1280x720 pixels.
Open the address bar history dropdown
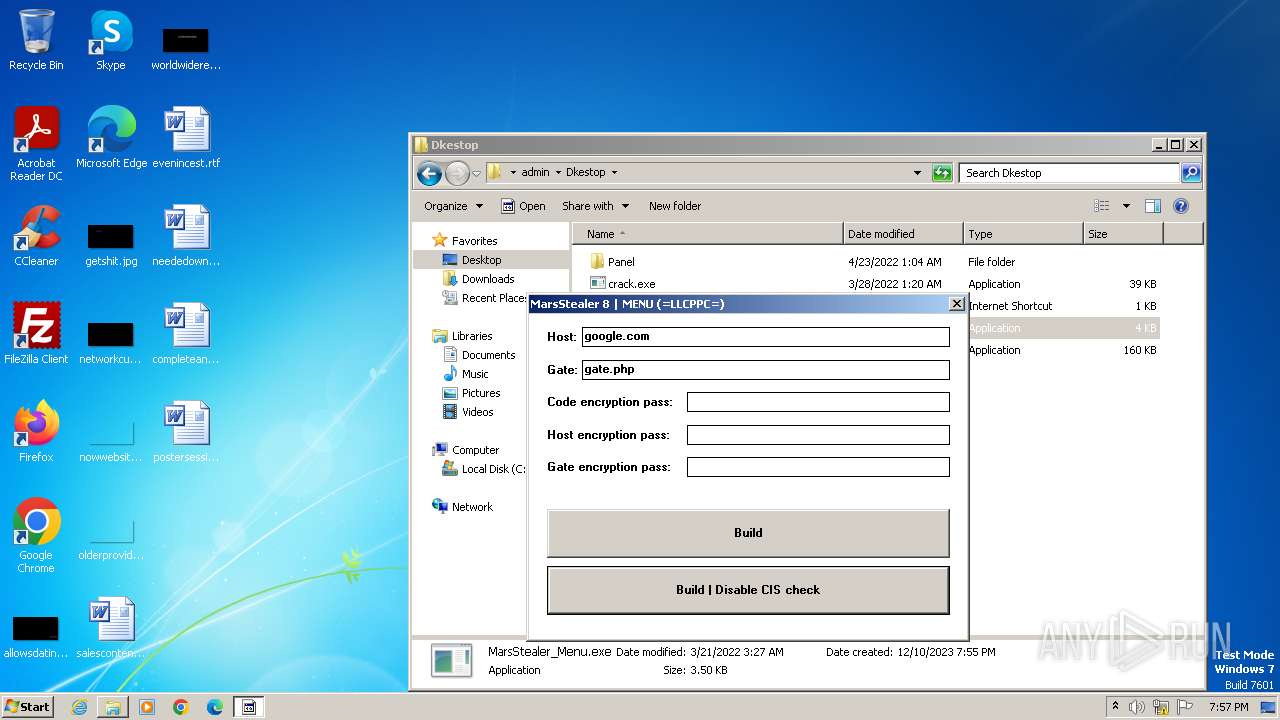pyautogui.click(x=917, y=172)
